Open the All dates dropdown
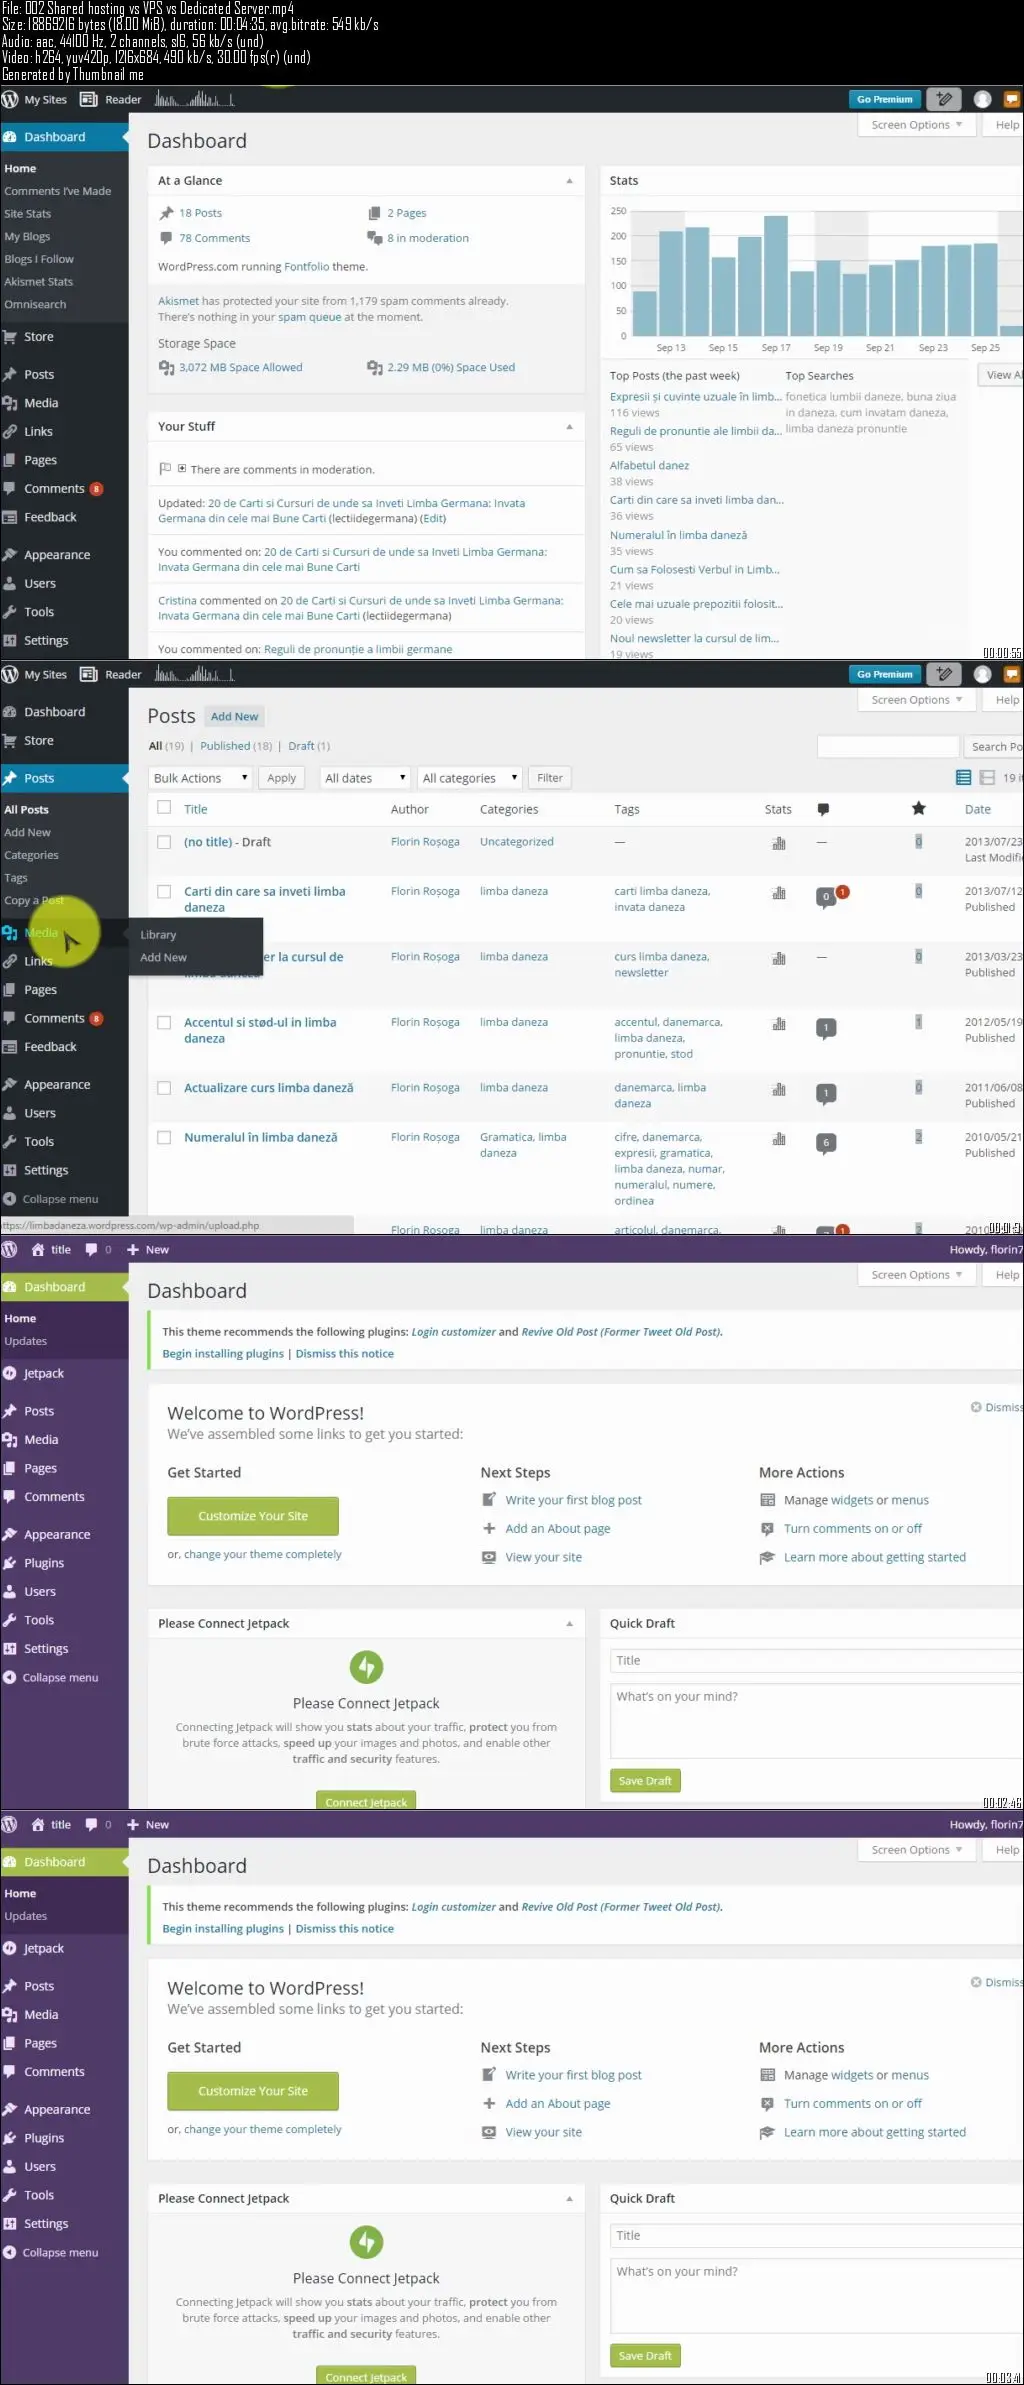Image resolution: width=1024 pixels, height=2385 pixels. 366,778
